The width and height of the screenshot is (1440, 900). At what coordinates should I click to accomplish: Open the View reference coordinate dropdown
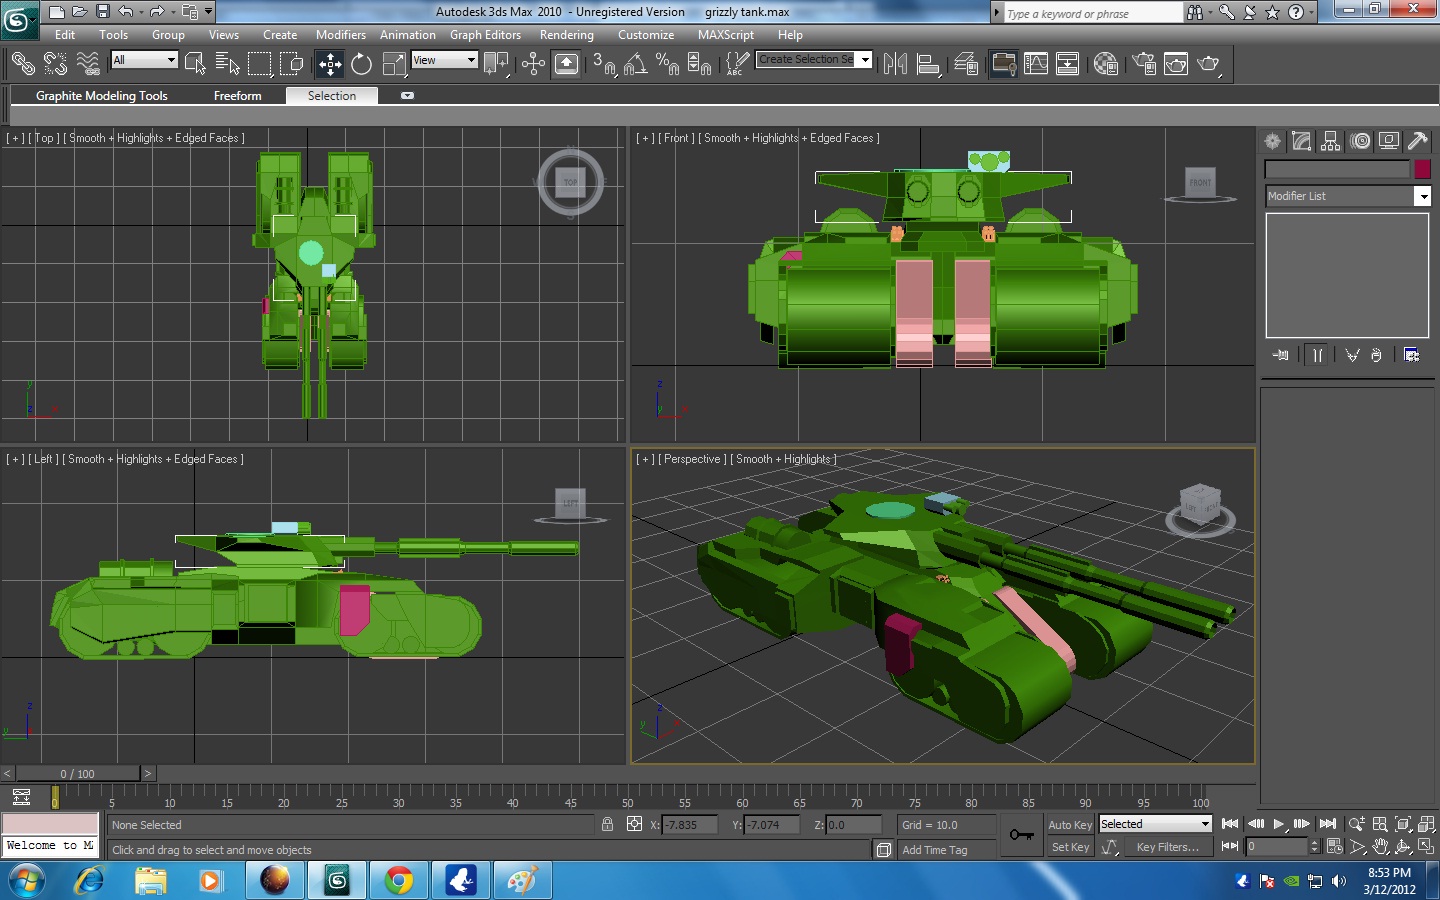444,60
